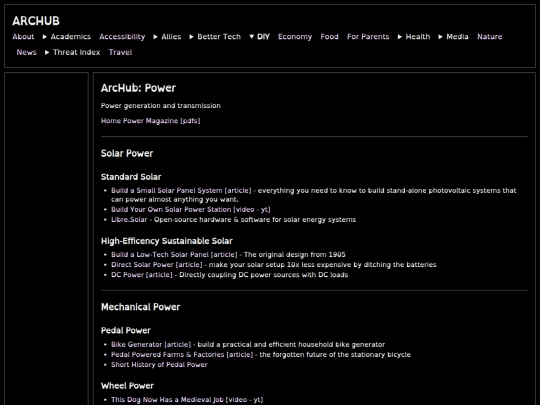Open the ARCHUB site title link
This screenshot has width=540, height=405.
[36, 21]
